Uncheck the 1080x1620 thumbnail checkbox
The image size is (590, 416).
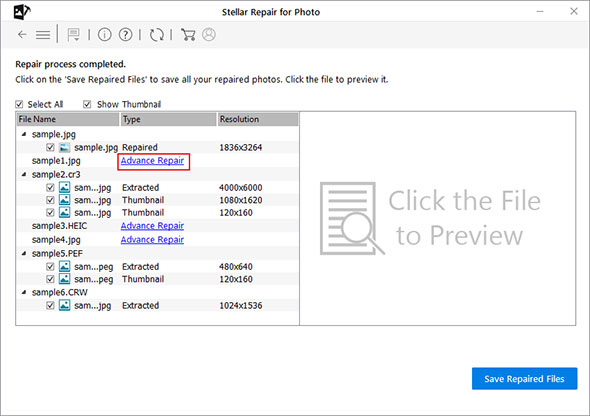(50, 200)
